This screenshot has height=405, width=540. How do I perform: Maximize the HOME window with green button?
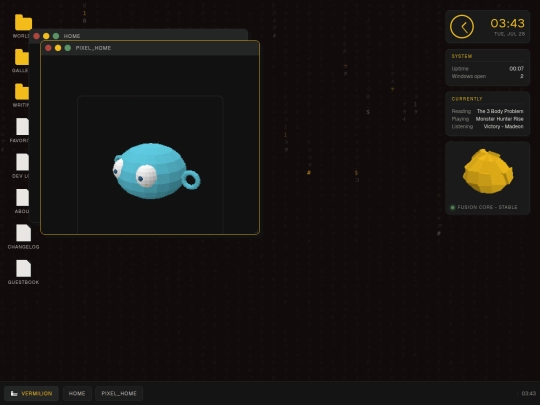(x=56, y=36)
